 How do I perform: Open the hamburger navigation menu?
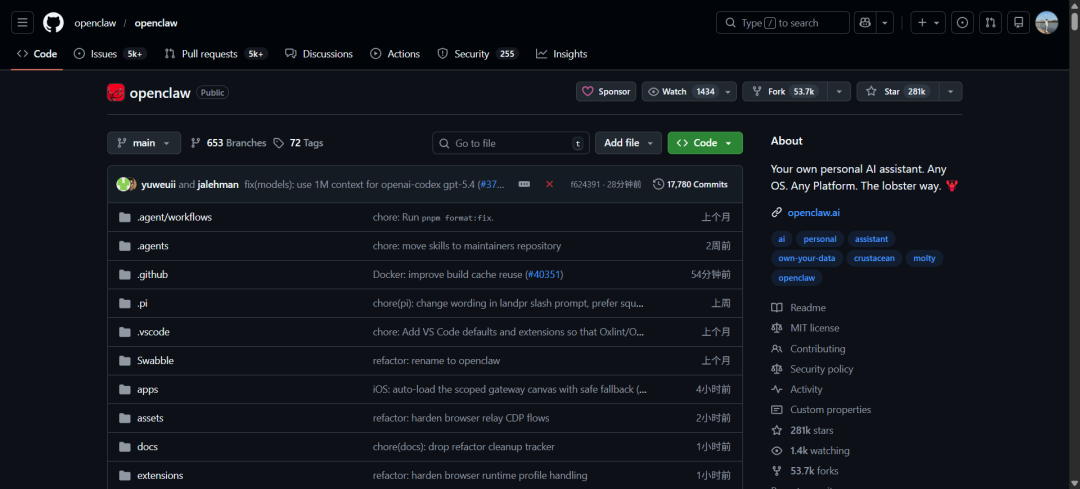point(22,22)
